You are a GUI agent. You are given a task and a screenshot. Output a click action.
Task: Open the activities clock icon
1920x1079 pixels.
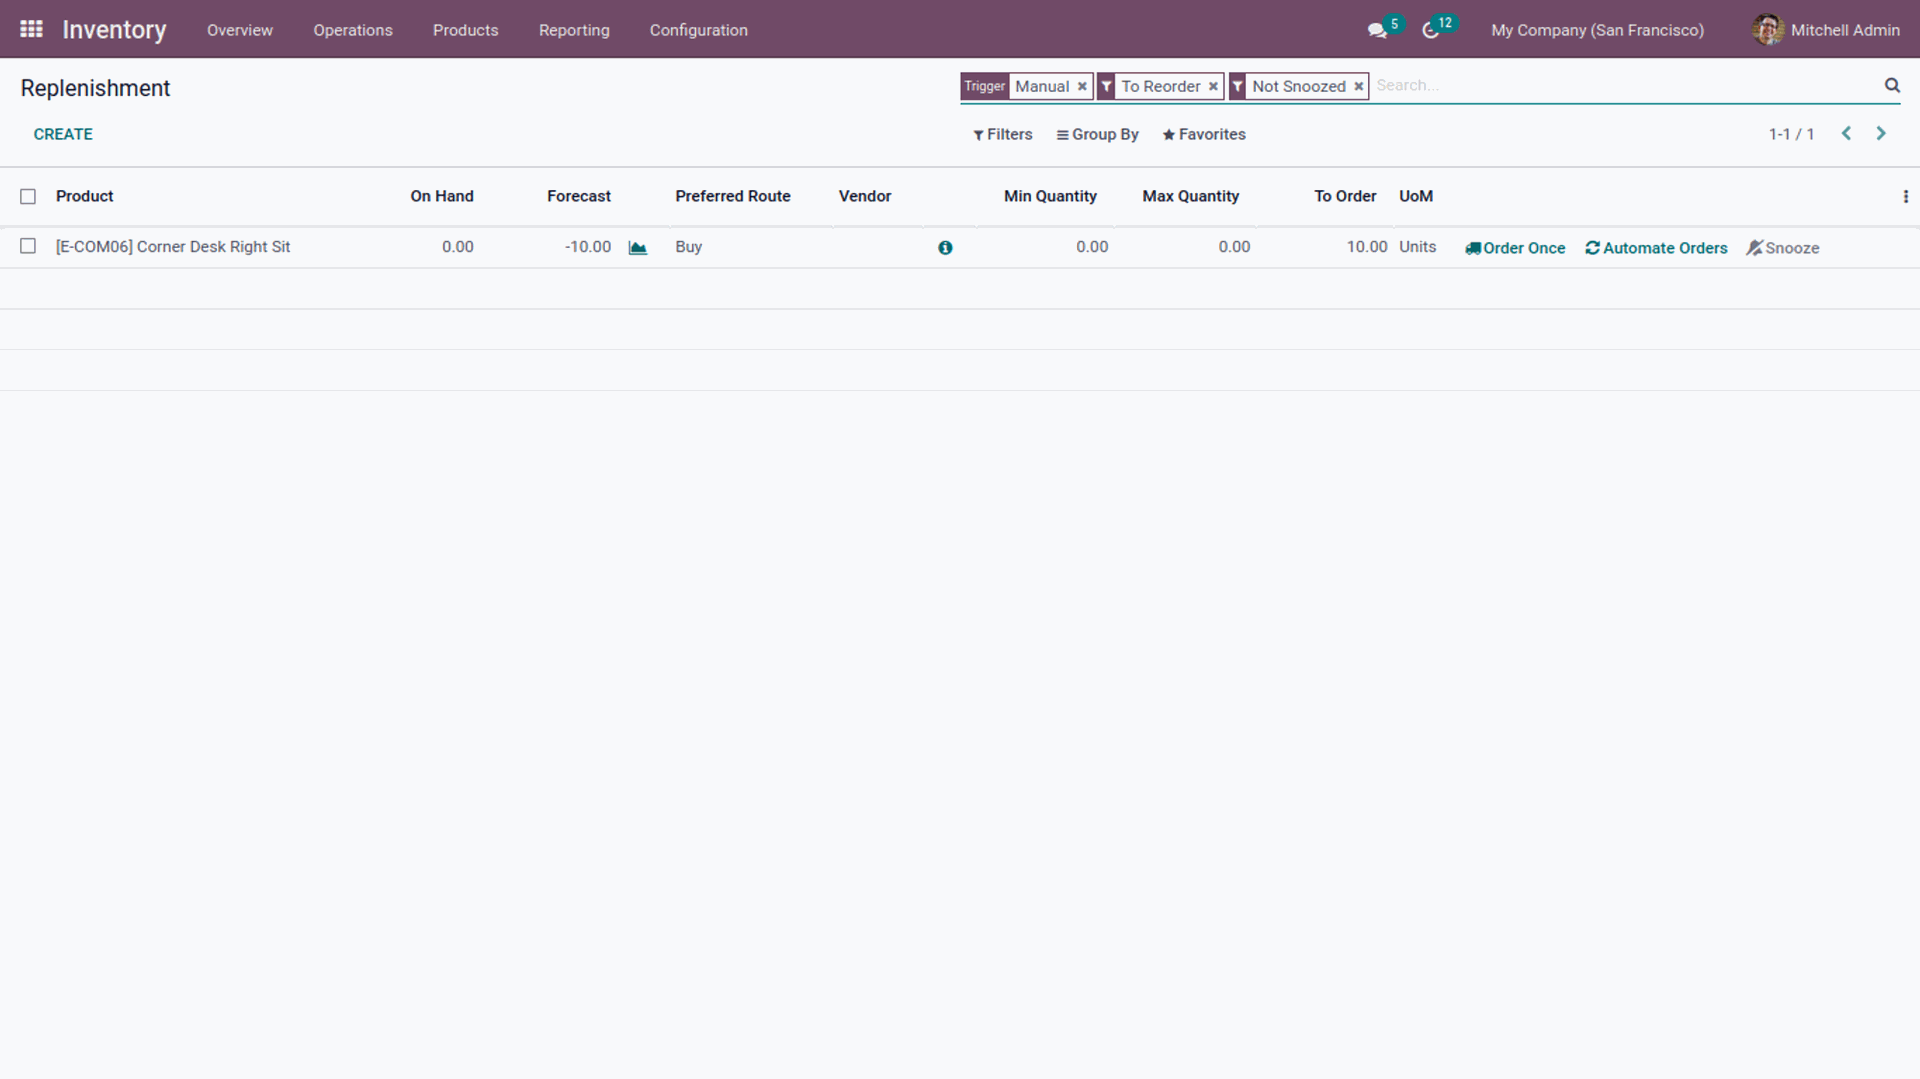coord(1431,30)
